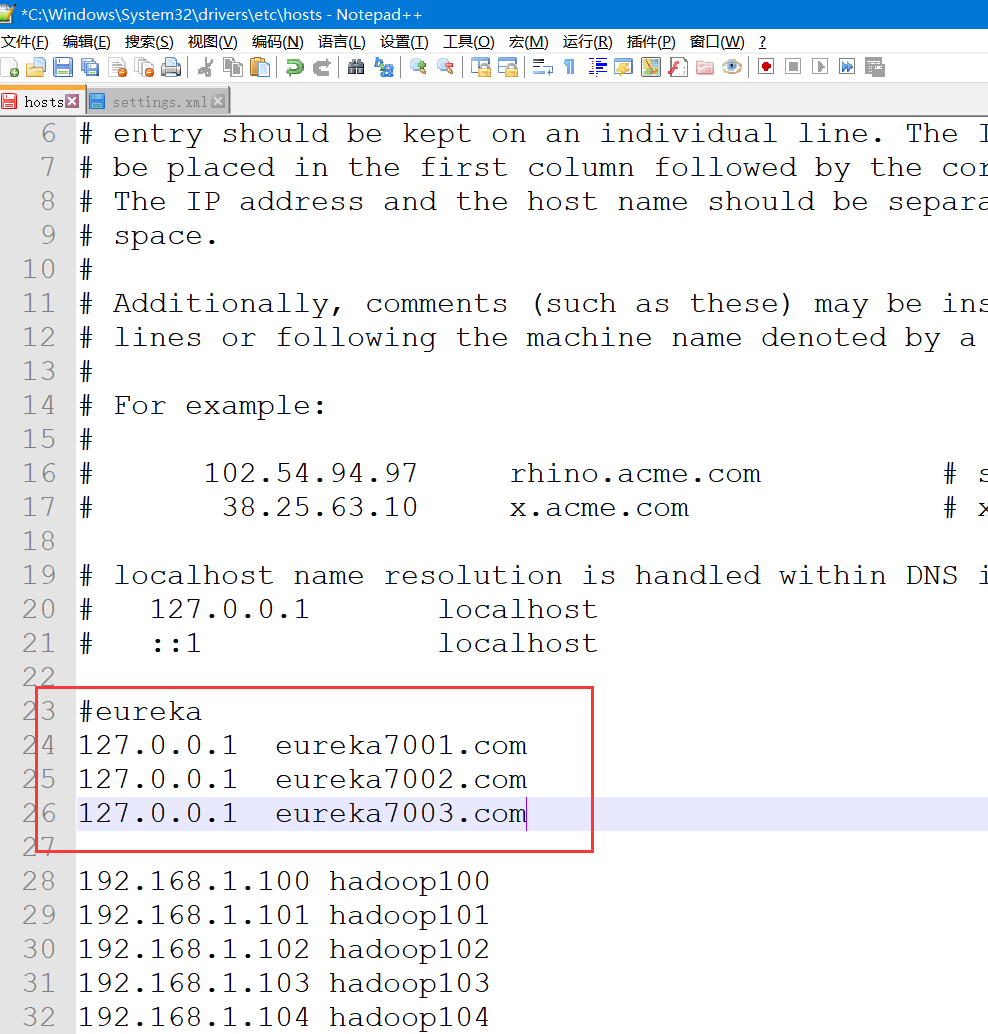
Task: Click the Zoom In magnifier icon
Action: click(x=418, y=67)
